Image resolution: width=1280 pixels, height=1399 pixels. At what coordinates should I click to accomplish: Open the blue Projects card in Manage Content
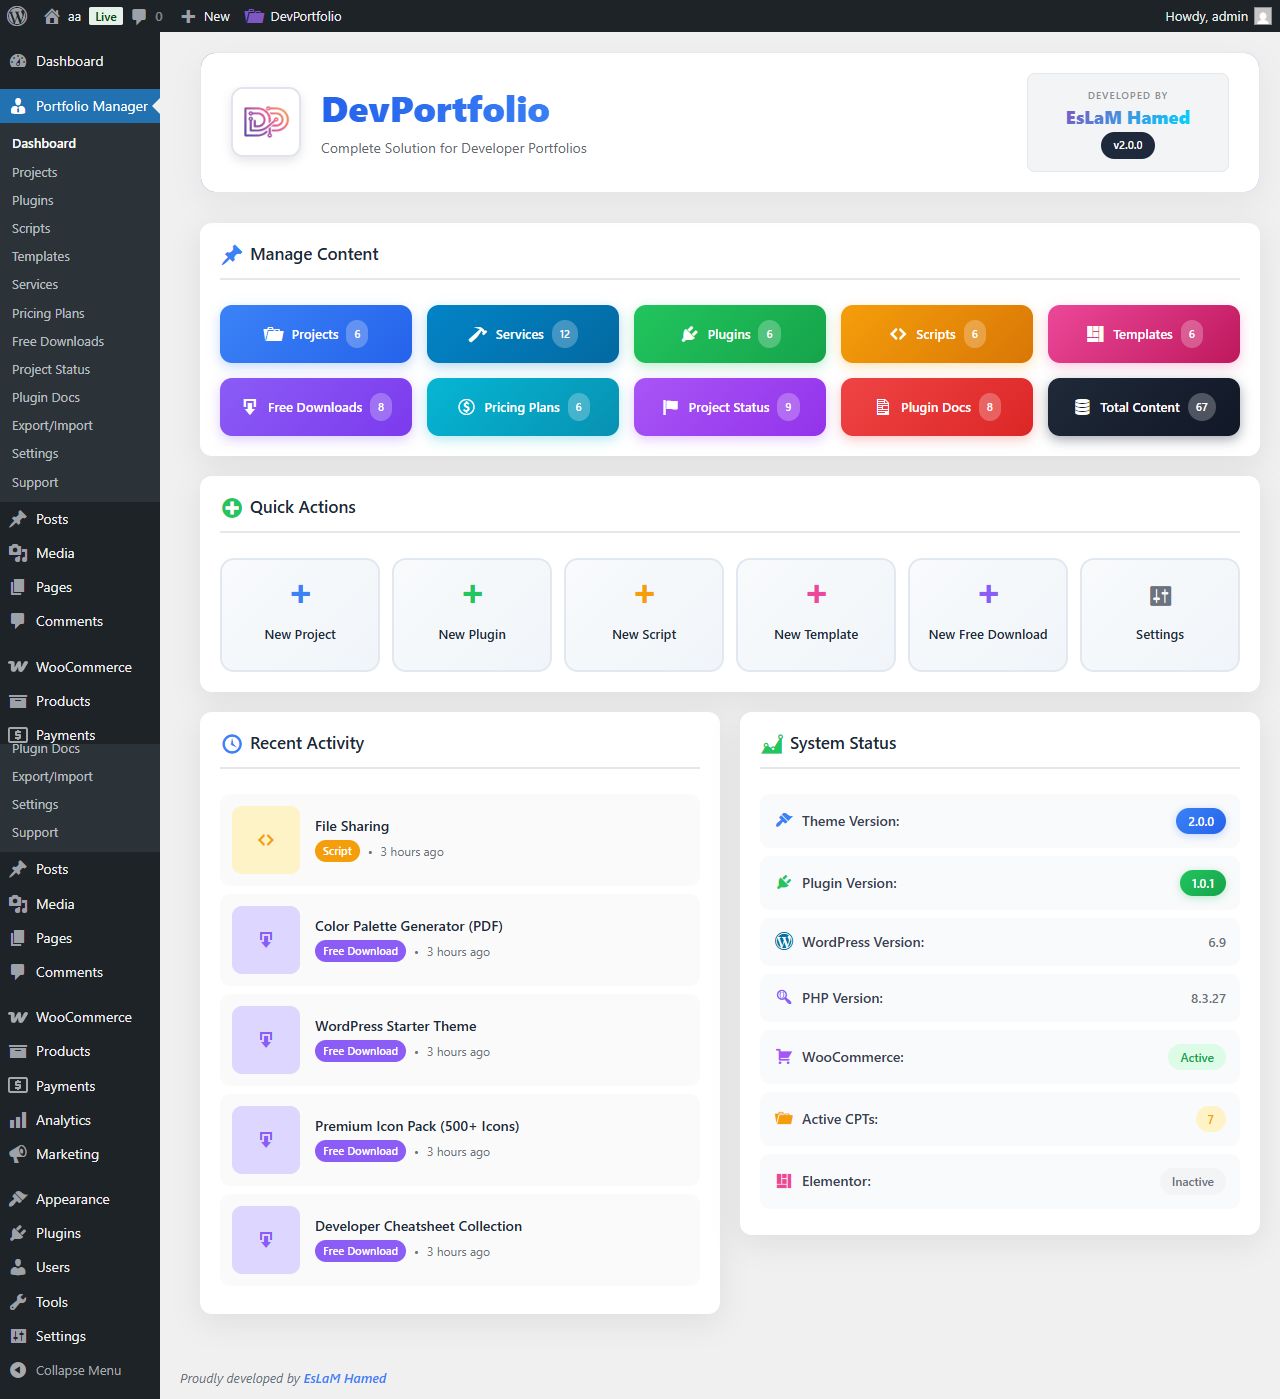coord(316,334)
